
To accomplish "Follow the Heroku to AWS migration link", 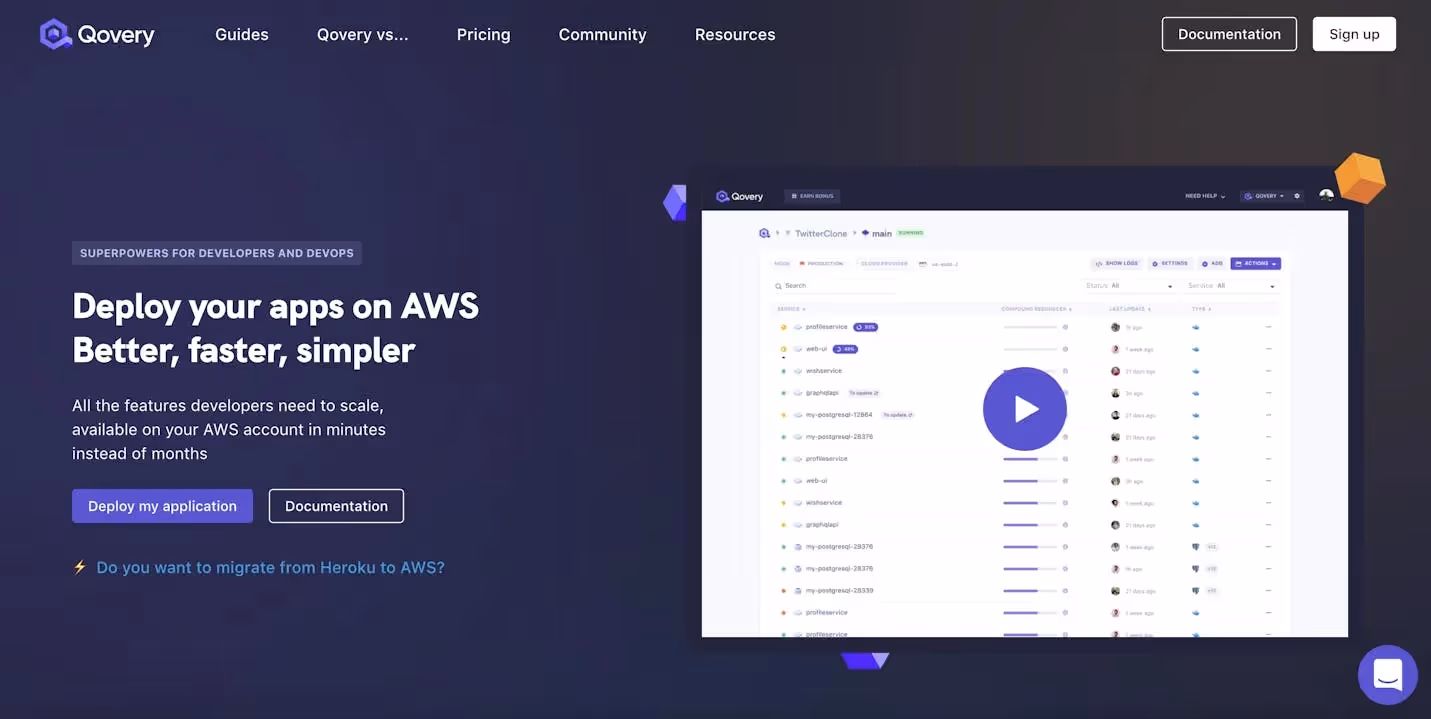I will pyautogui.click(x=270, y=567).
